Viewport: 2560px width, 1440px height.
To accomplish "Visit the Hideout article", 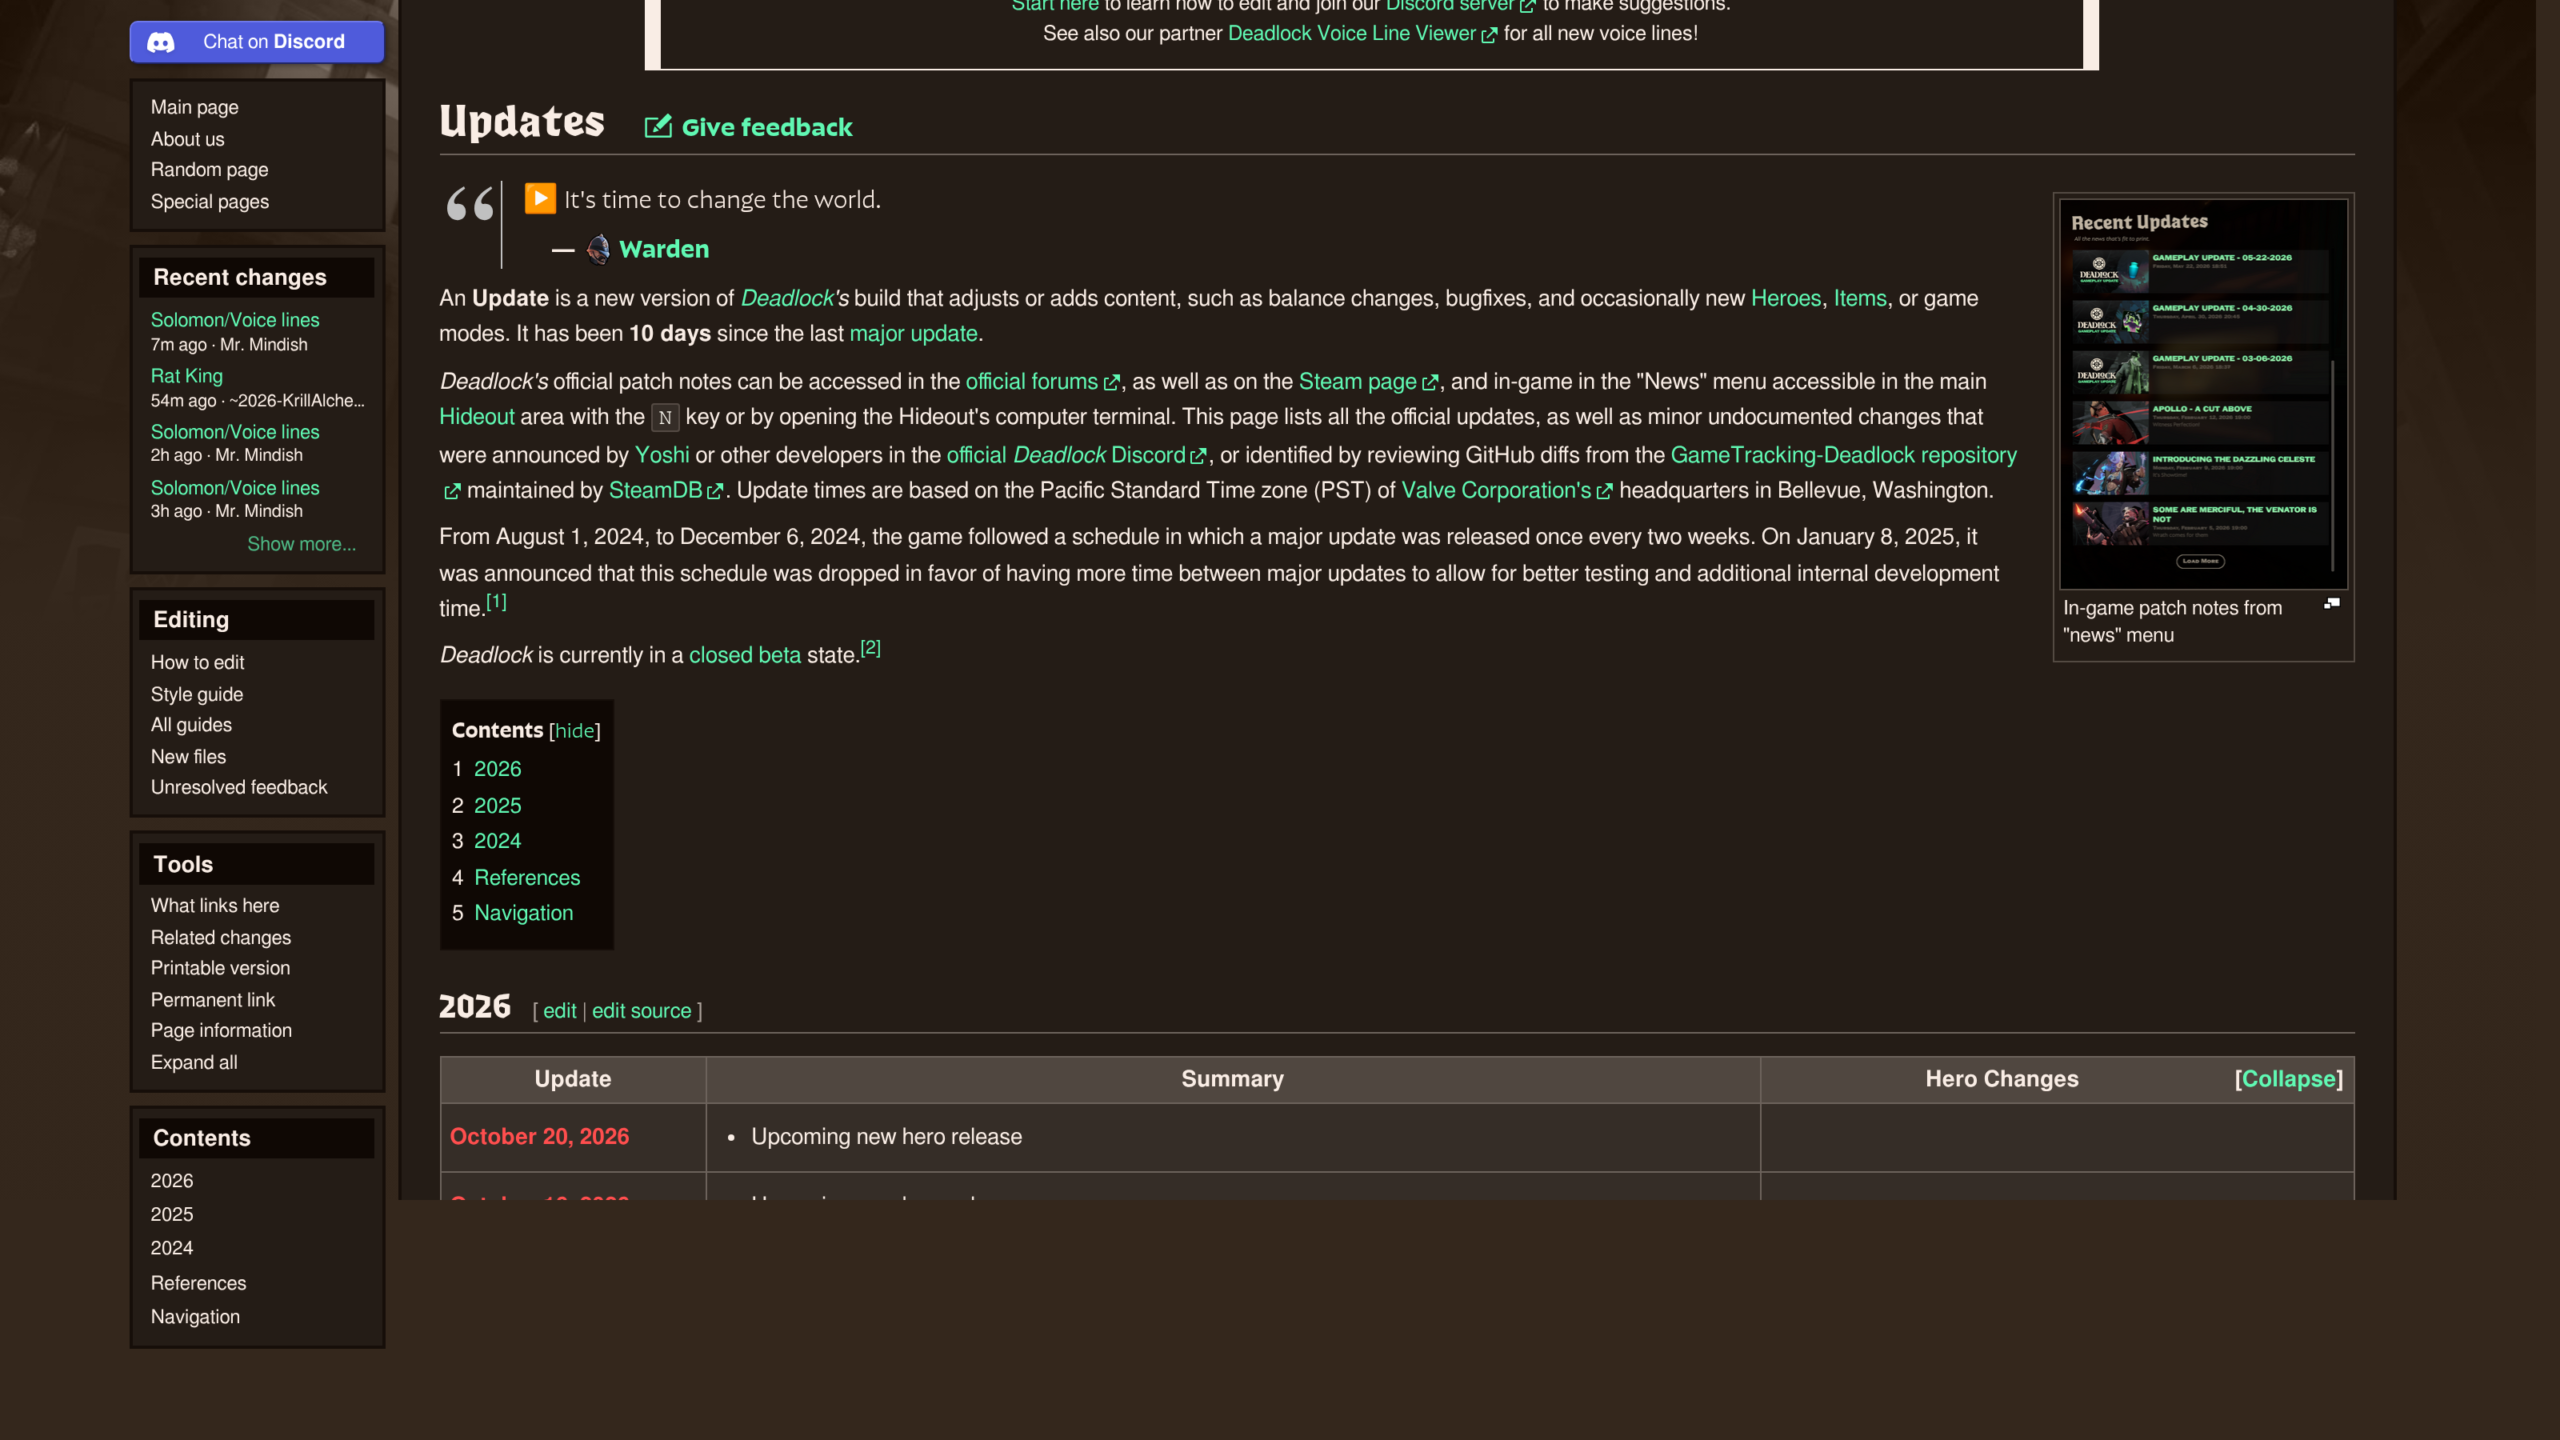I will 477,417.
